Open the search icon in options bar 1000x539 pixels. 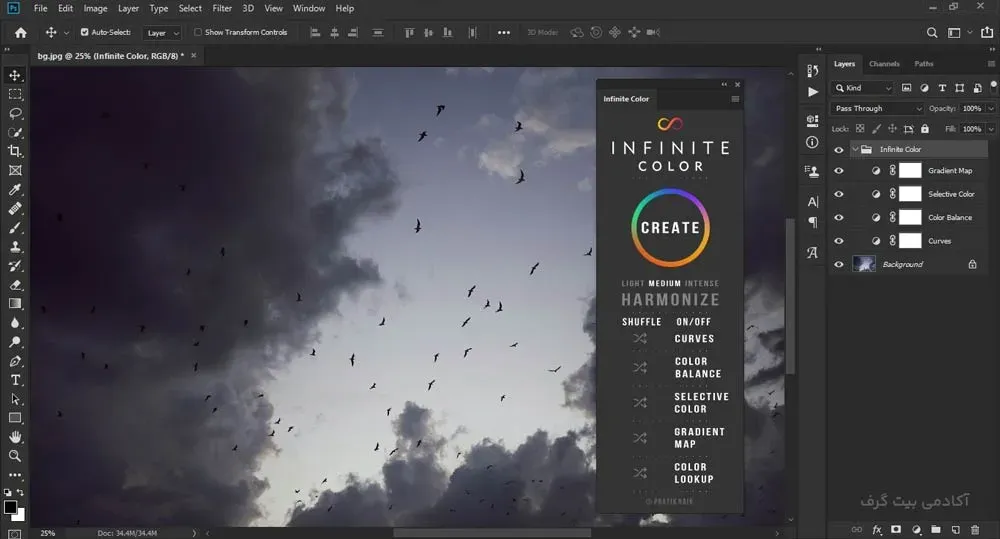(x=932, y=33)
